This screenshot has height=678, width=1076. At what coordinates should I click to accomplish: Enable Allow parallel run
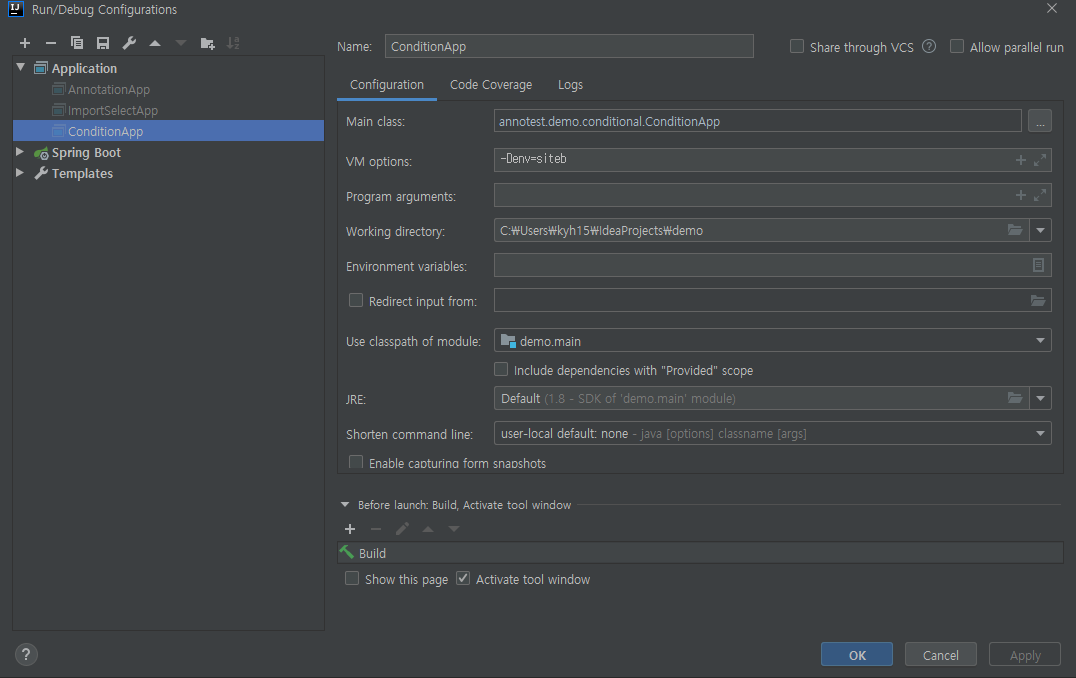click(957, 46)
